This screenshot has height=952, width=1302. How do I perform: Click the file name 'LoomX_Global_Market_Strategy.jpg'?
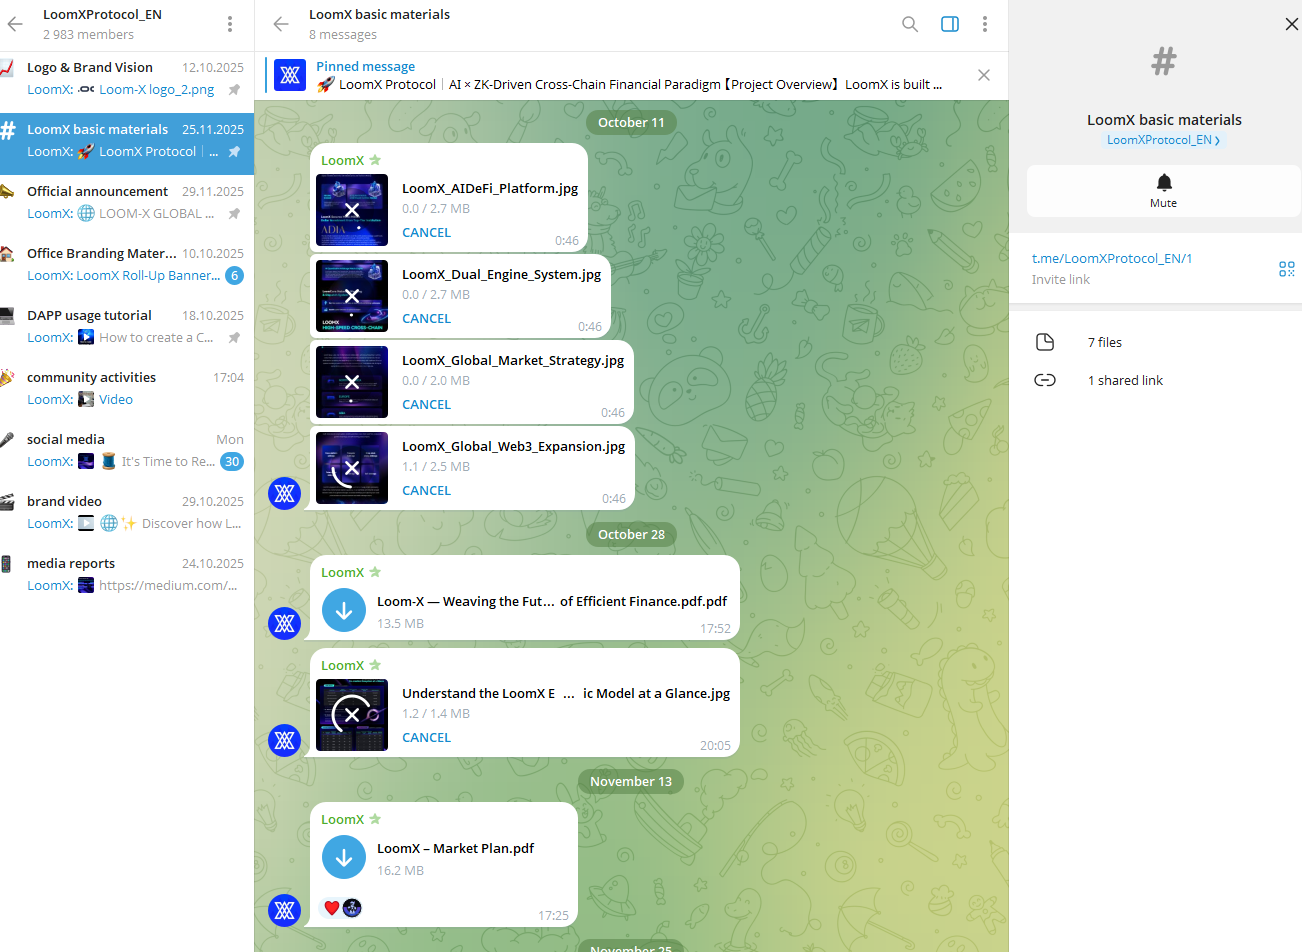[513, 360]
